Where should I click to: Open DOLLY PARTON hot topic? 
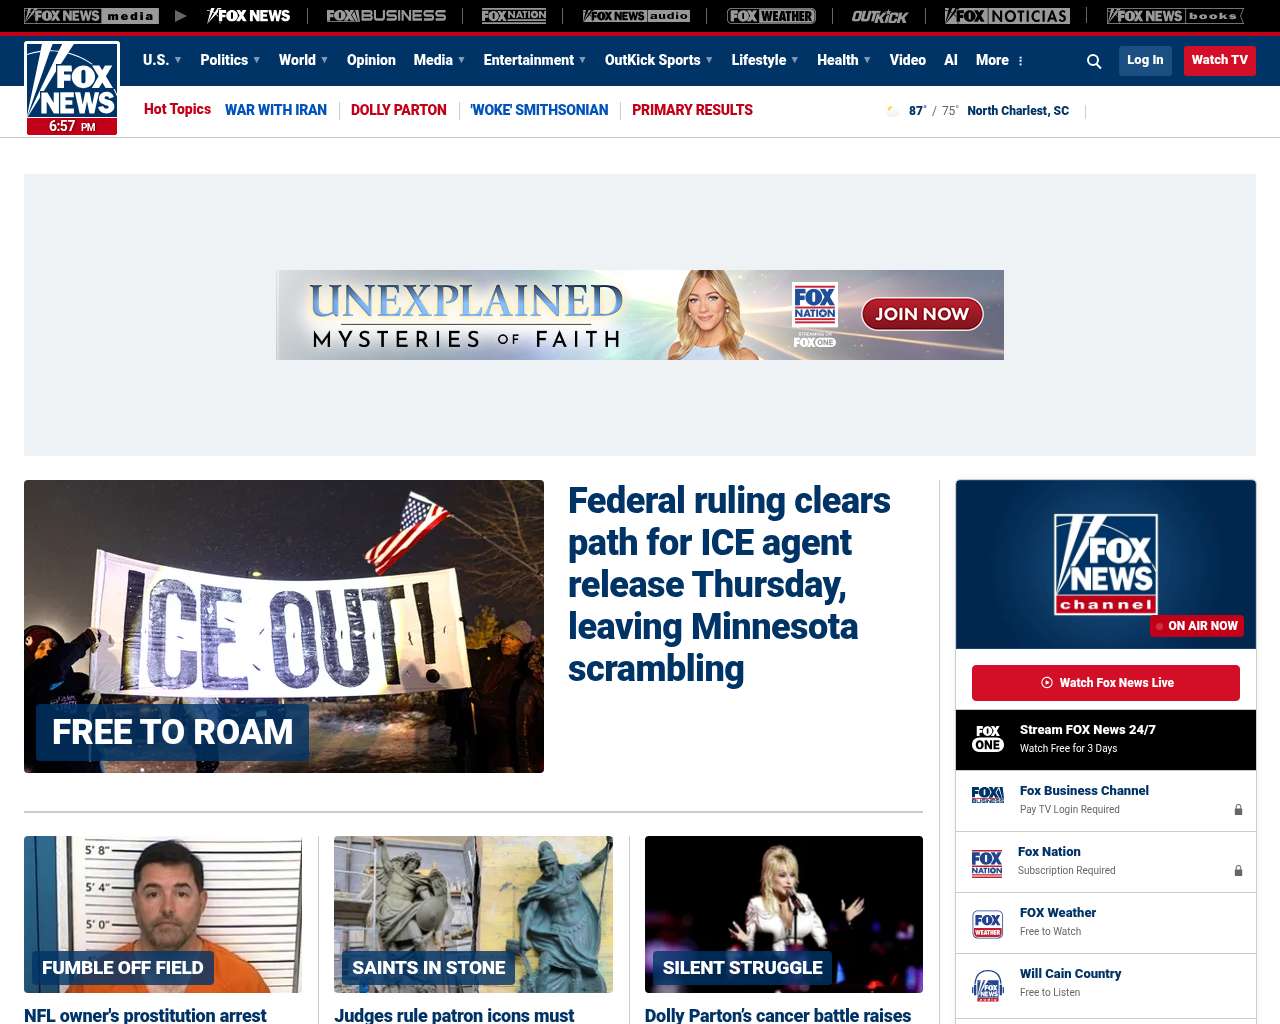tap(399, 110)
